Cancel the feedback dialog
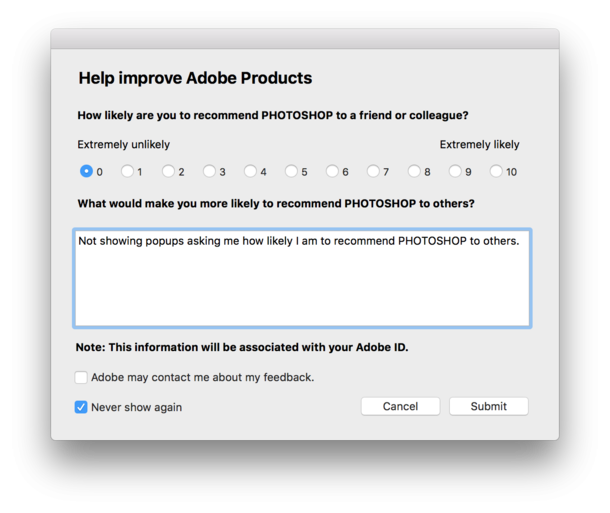Viewport: 610px width, 513px height. [x=400, y=406]
